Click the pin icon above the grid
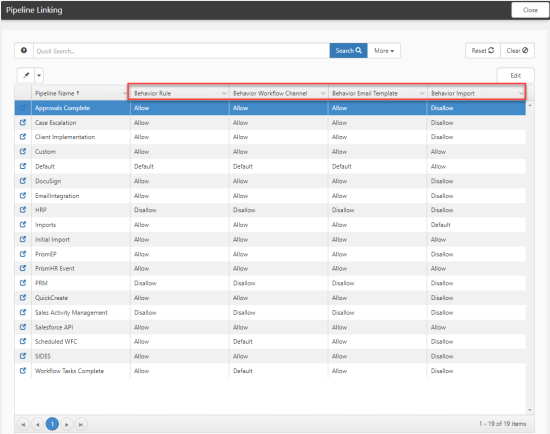 tap(26, 75)
